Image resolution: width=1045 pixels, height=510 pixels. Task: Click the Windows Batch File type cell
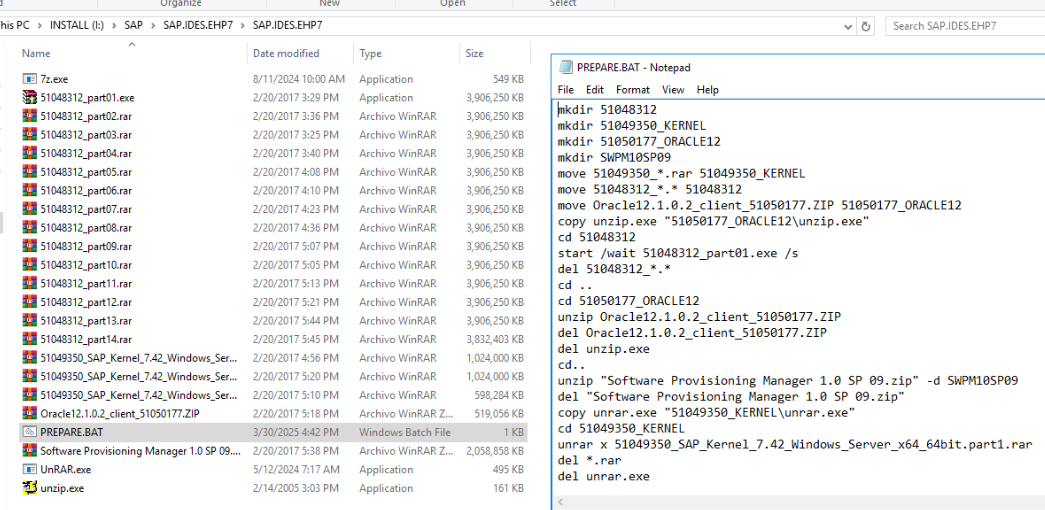coord(405,432)
